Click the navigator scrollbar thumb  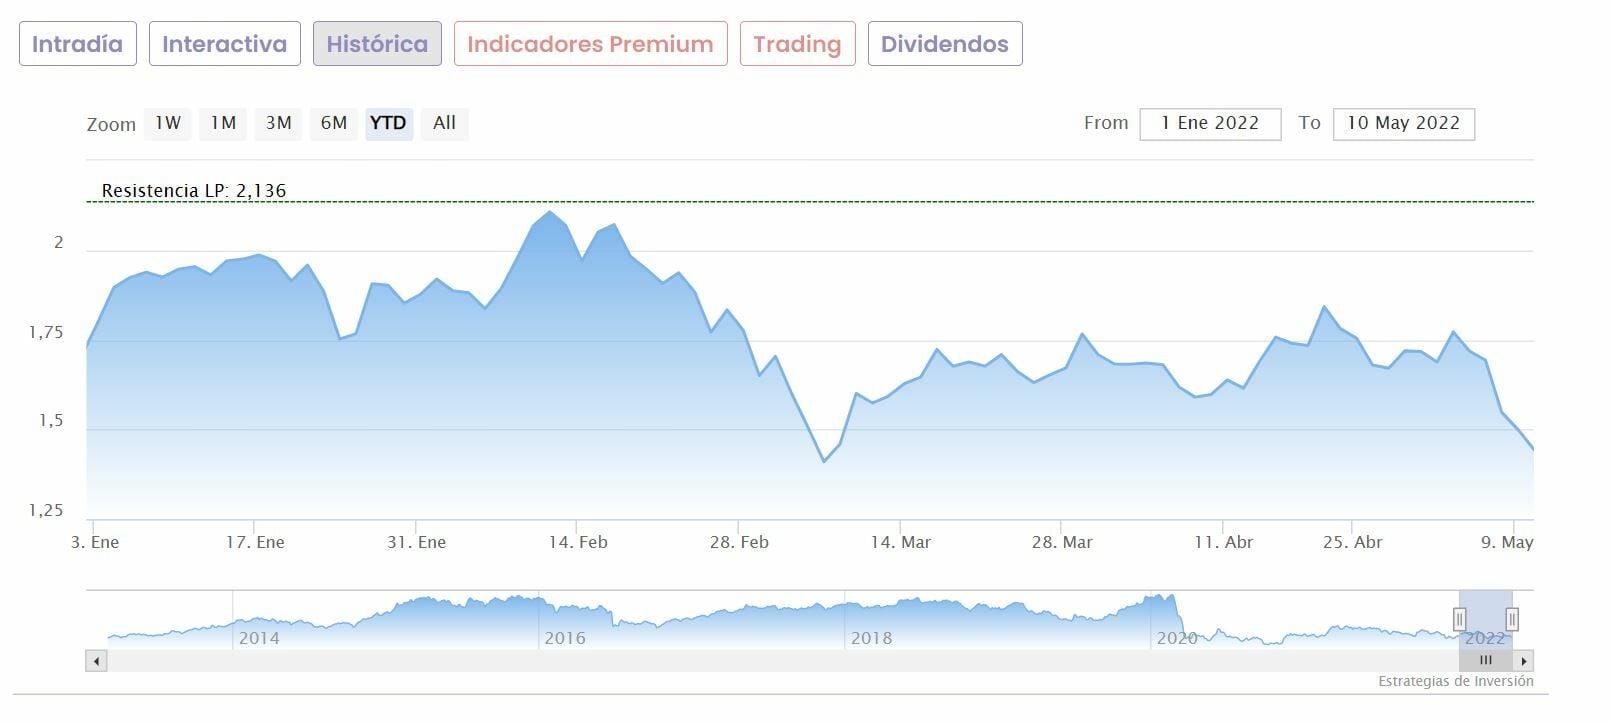click(1485, 661)
